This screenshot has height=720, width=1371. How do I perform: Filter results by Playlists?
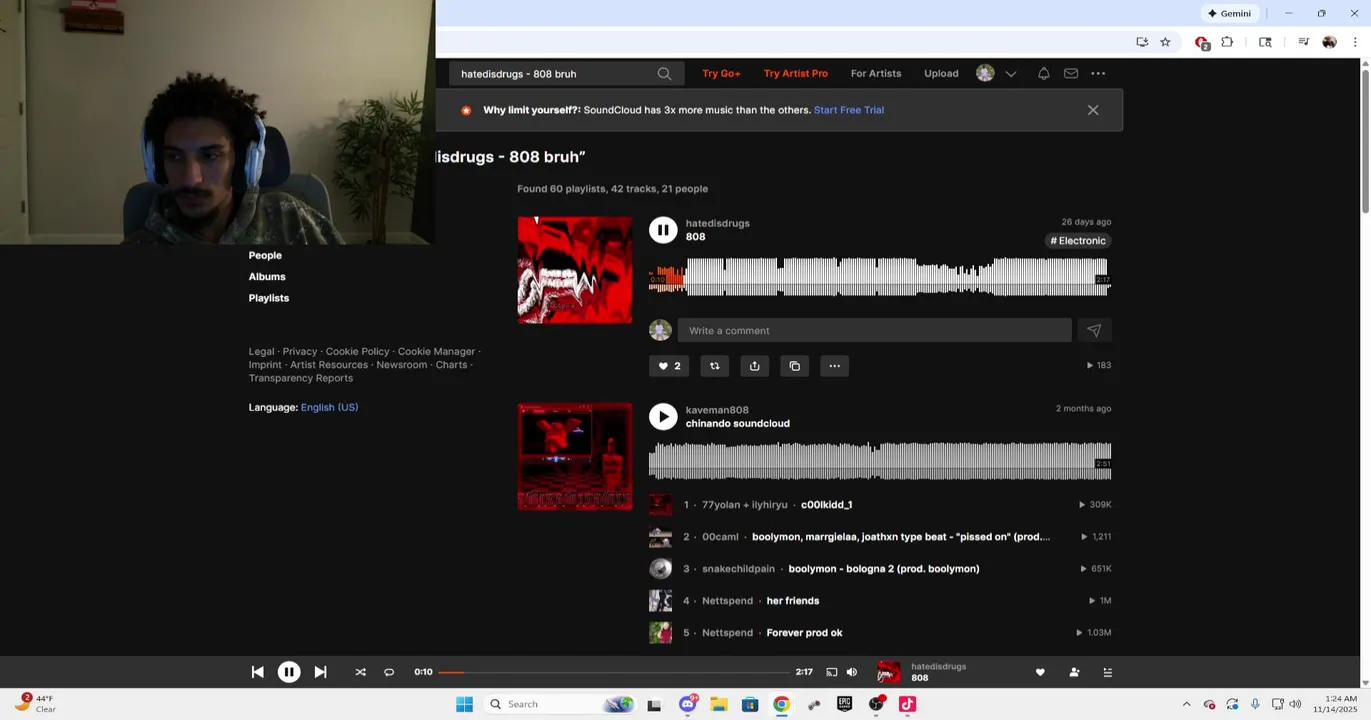point(269,298)
